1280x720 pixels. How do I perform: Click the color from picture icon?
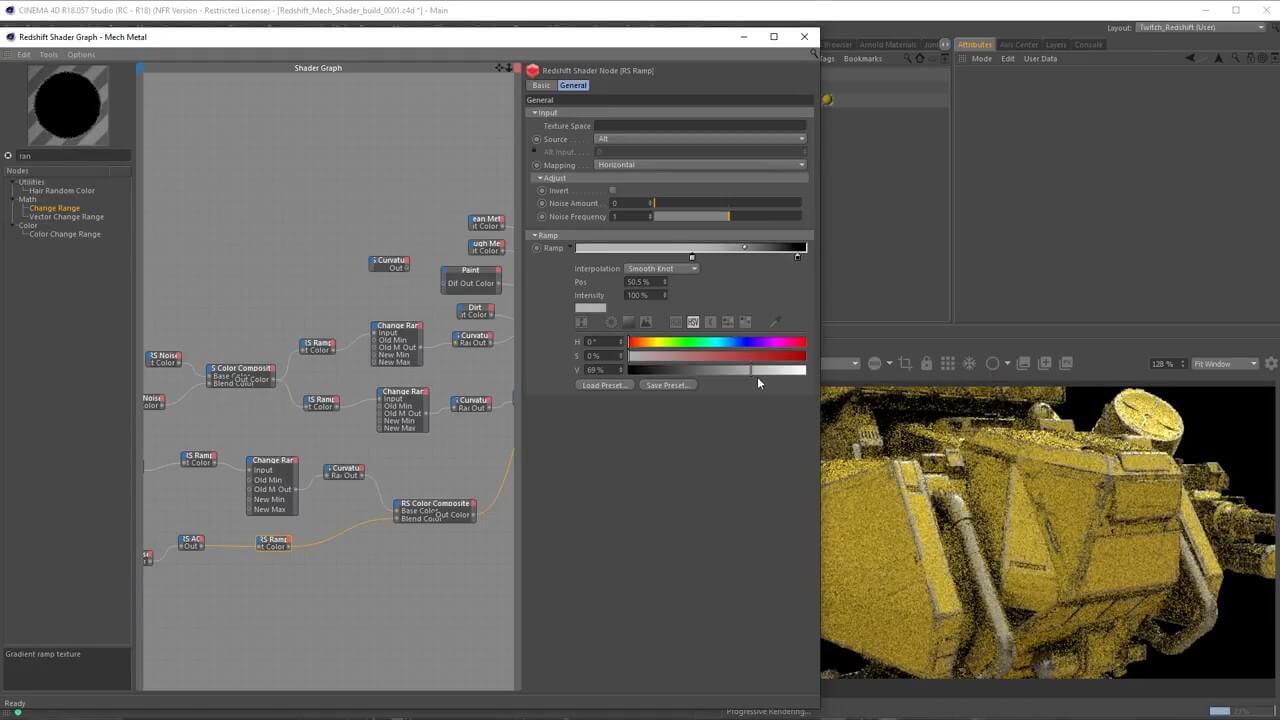pyautogui.click(x=646, y=322)
